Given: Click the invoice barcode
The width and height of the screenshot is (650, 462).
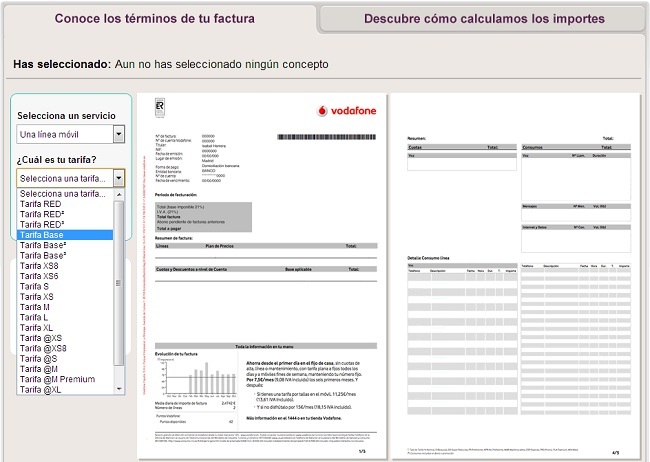Looking at the screenshot, I should 326,137.
